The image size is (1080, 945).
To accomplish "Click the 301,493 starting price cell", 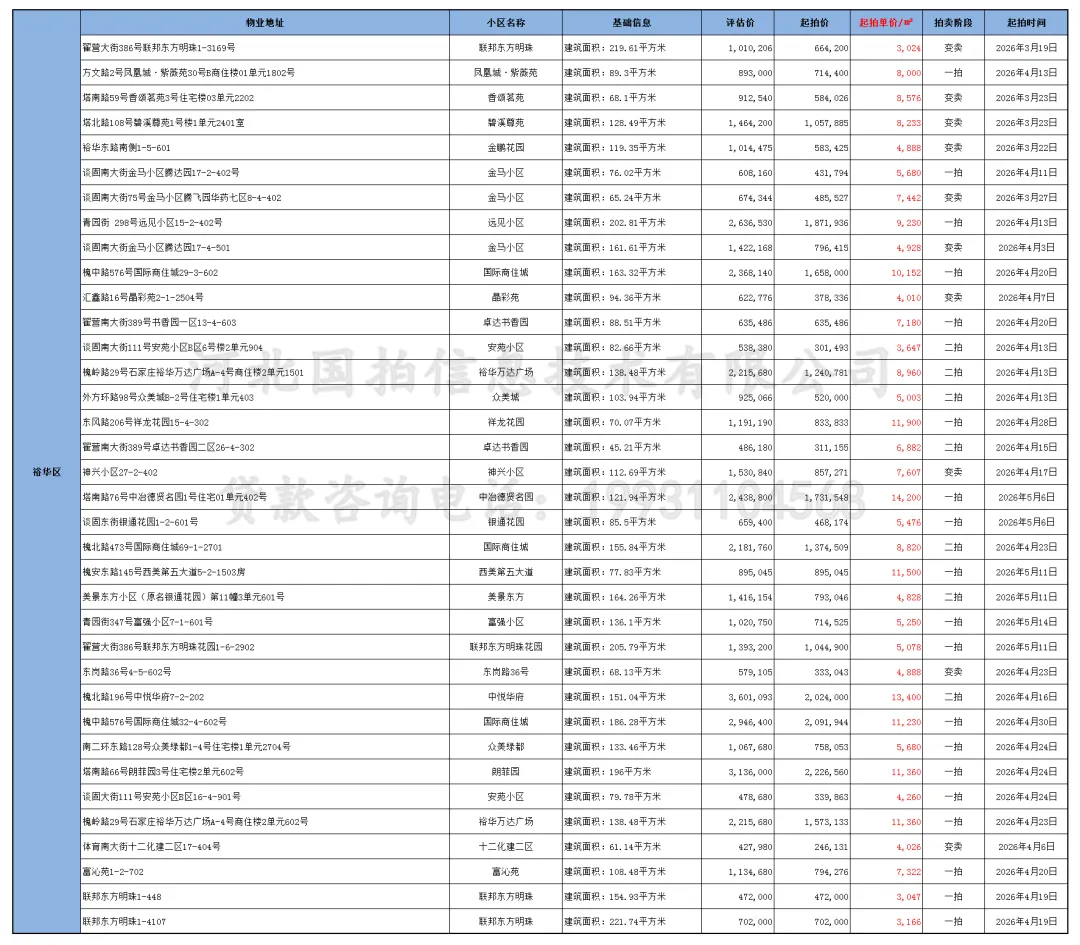I will pos(812,348).
